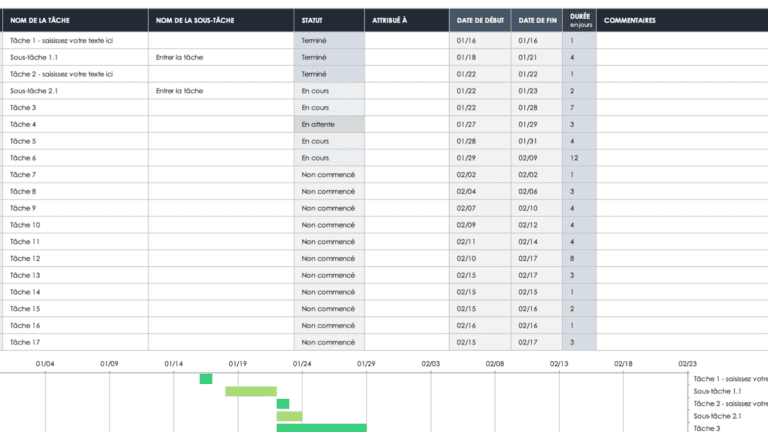
Task: Select the Tâche 9 name cell
Action: [75, 208]
